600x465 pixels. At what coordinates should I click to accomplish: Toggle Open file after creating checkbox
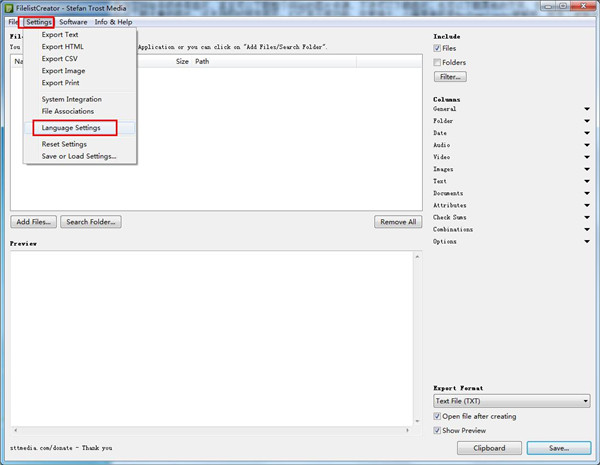click(437, 416)
